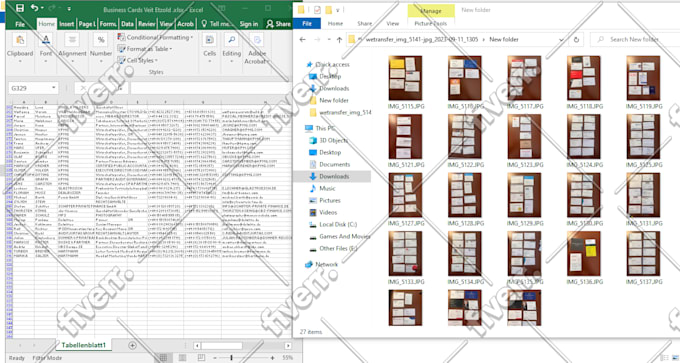Screen dimensions: 680x363
Task: Switch to Page Break Preview in status bar
Action: click(201, 358)
